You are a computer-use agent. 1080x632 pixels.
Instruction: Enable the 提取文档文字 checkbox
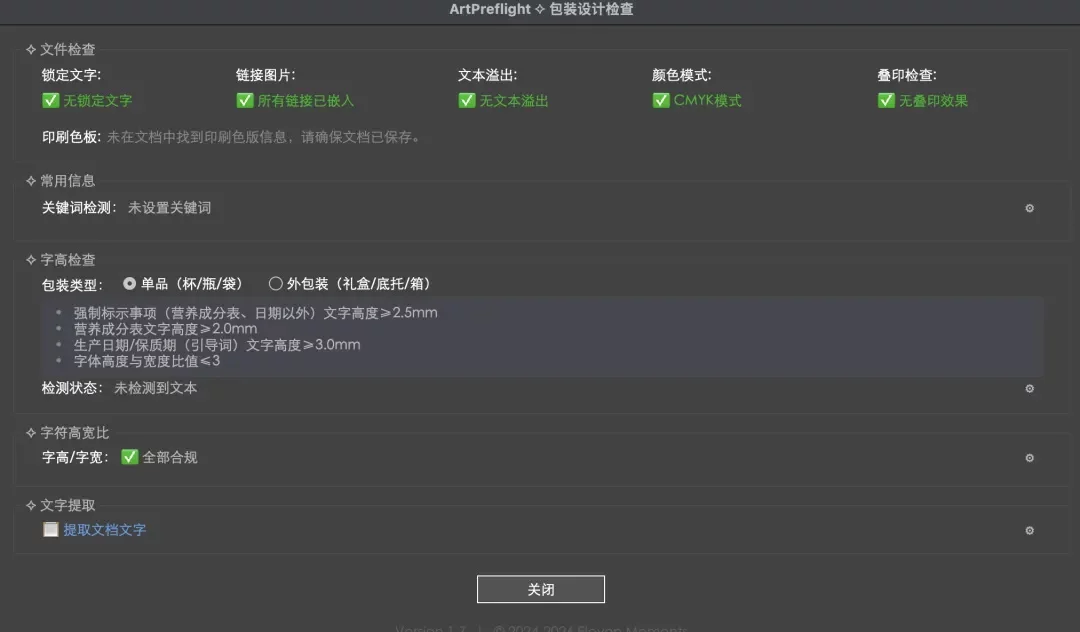(x=50, y=529)
